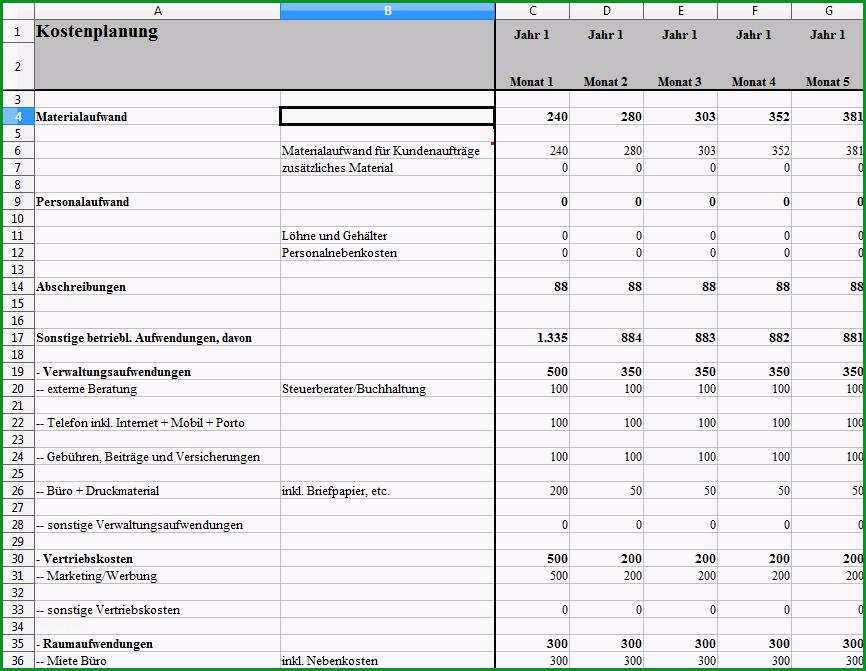
Task: Select column G header
Action: pyautogui.click(x=828, y=10)
